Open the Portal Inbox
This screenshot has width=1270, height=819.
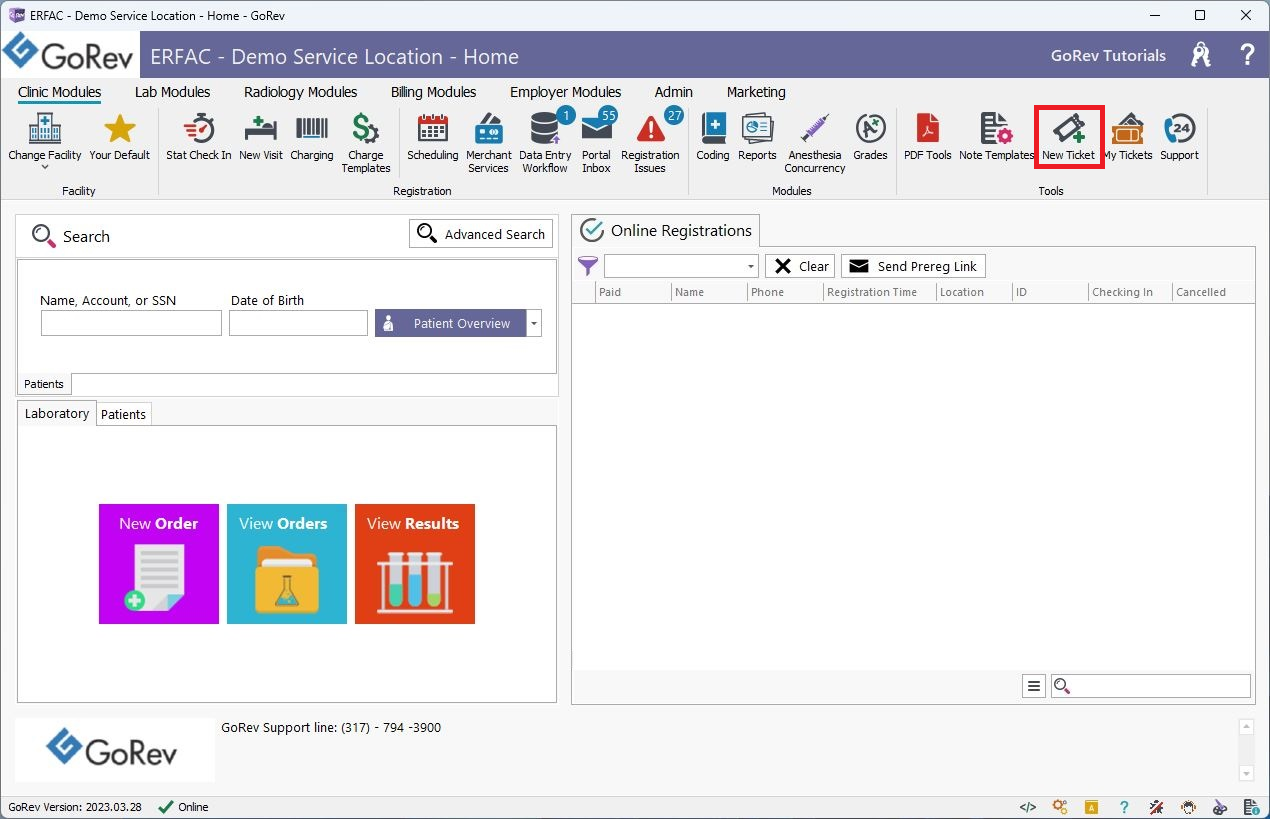[596, 142]
